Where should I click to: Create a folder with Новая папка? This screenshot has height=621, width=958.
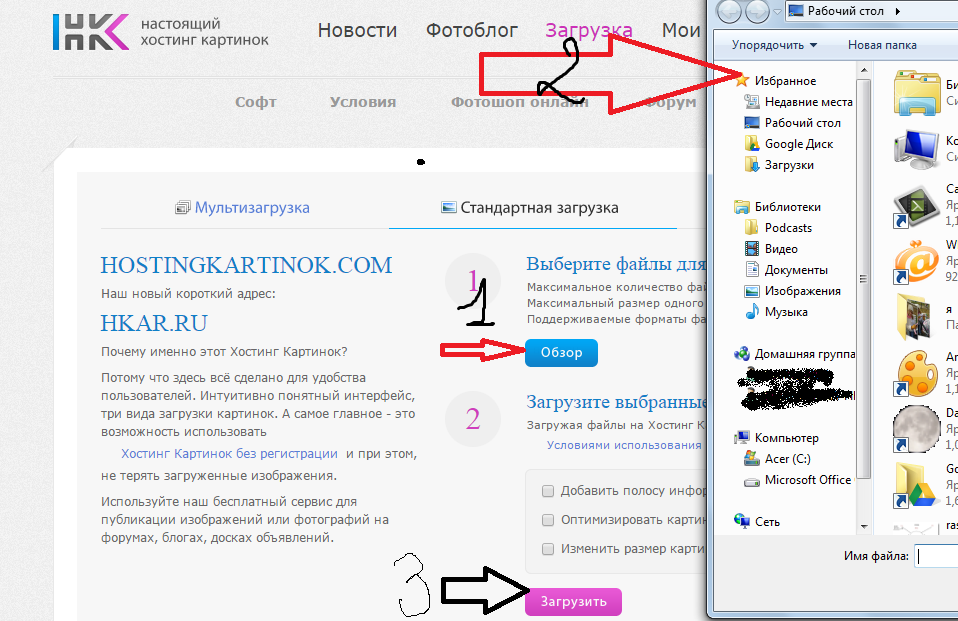(882, 45)
